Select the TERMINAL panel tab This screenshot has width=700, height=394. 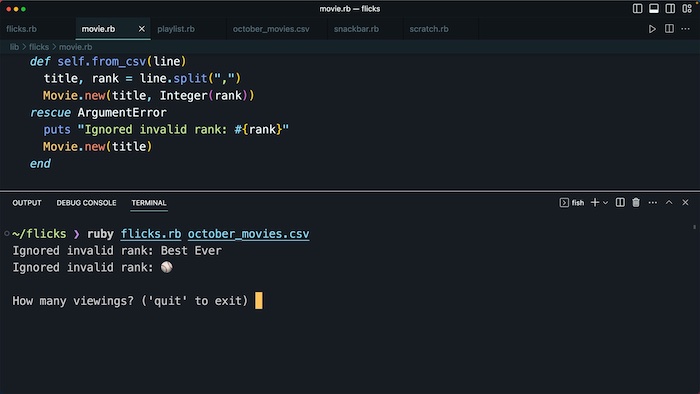[x=149, y=203]
